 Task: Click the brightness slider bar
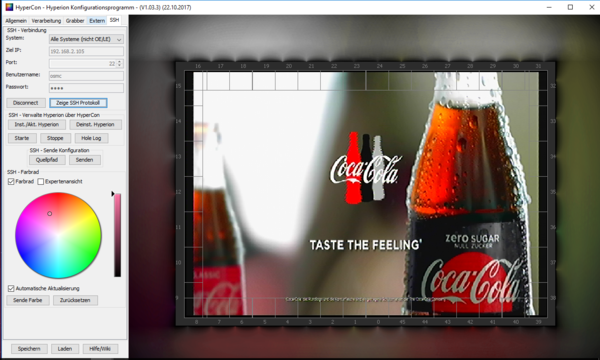click(117, 235)
